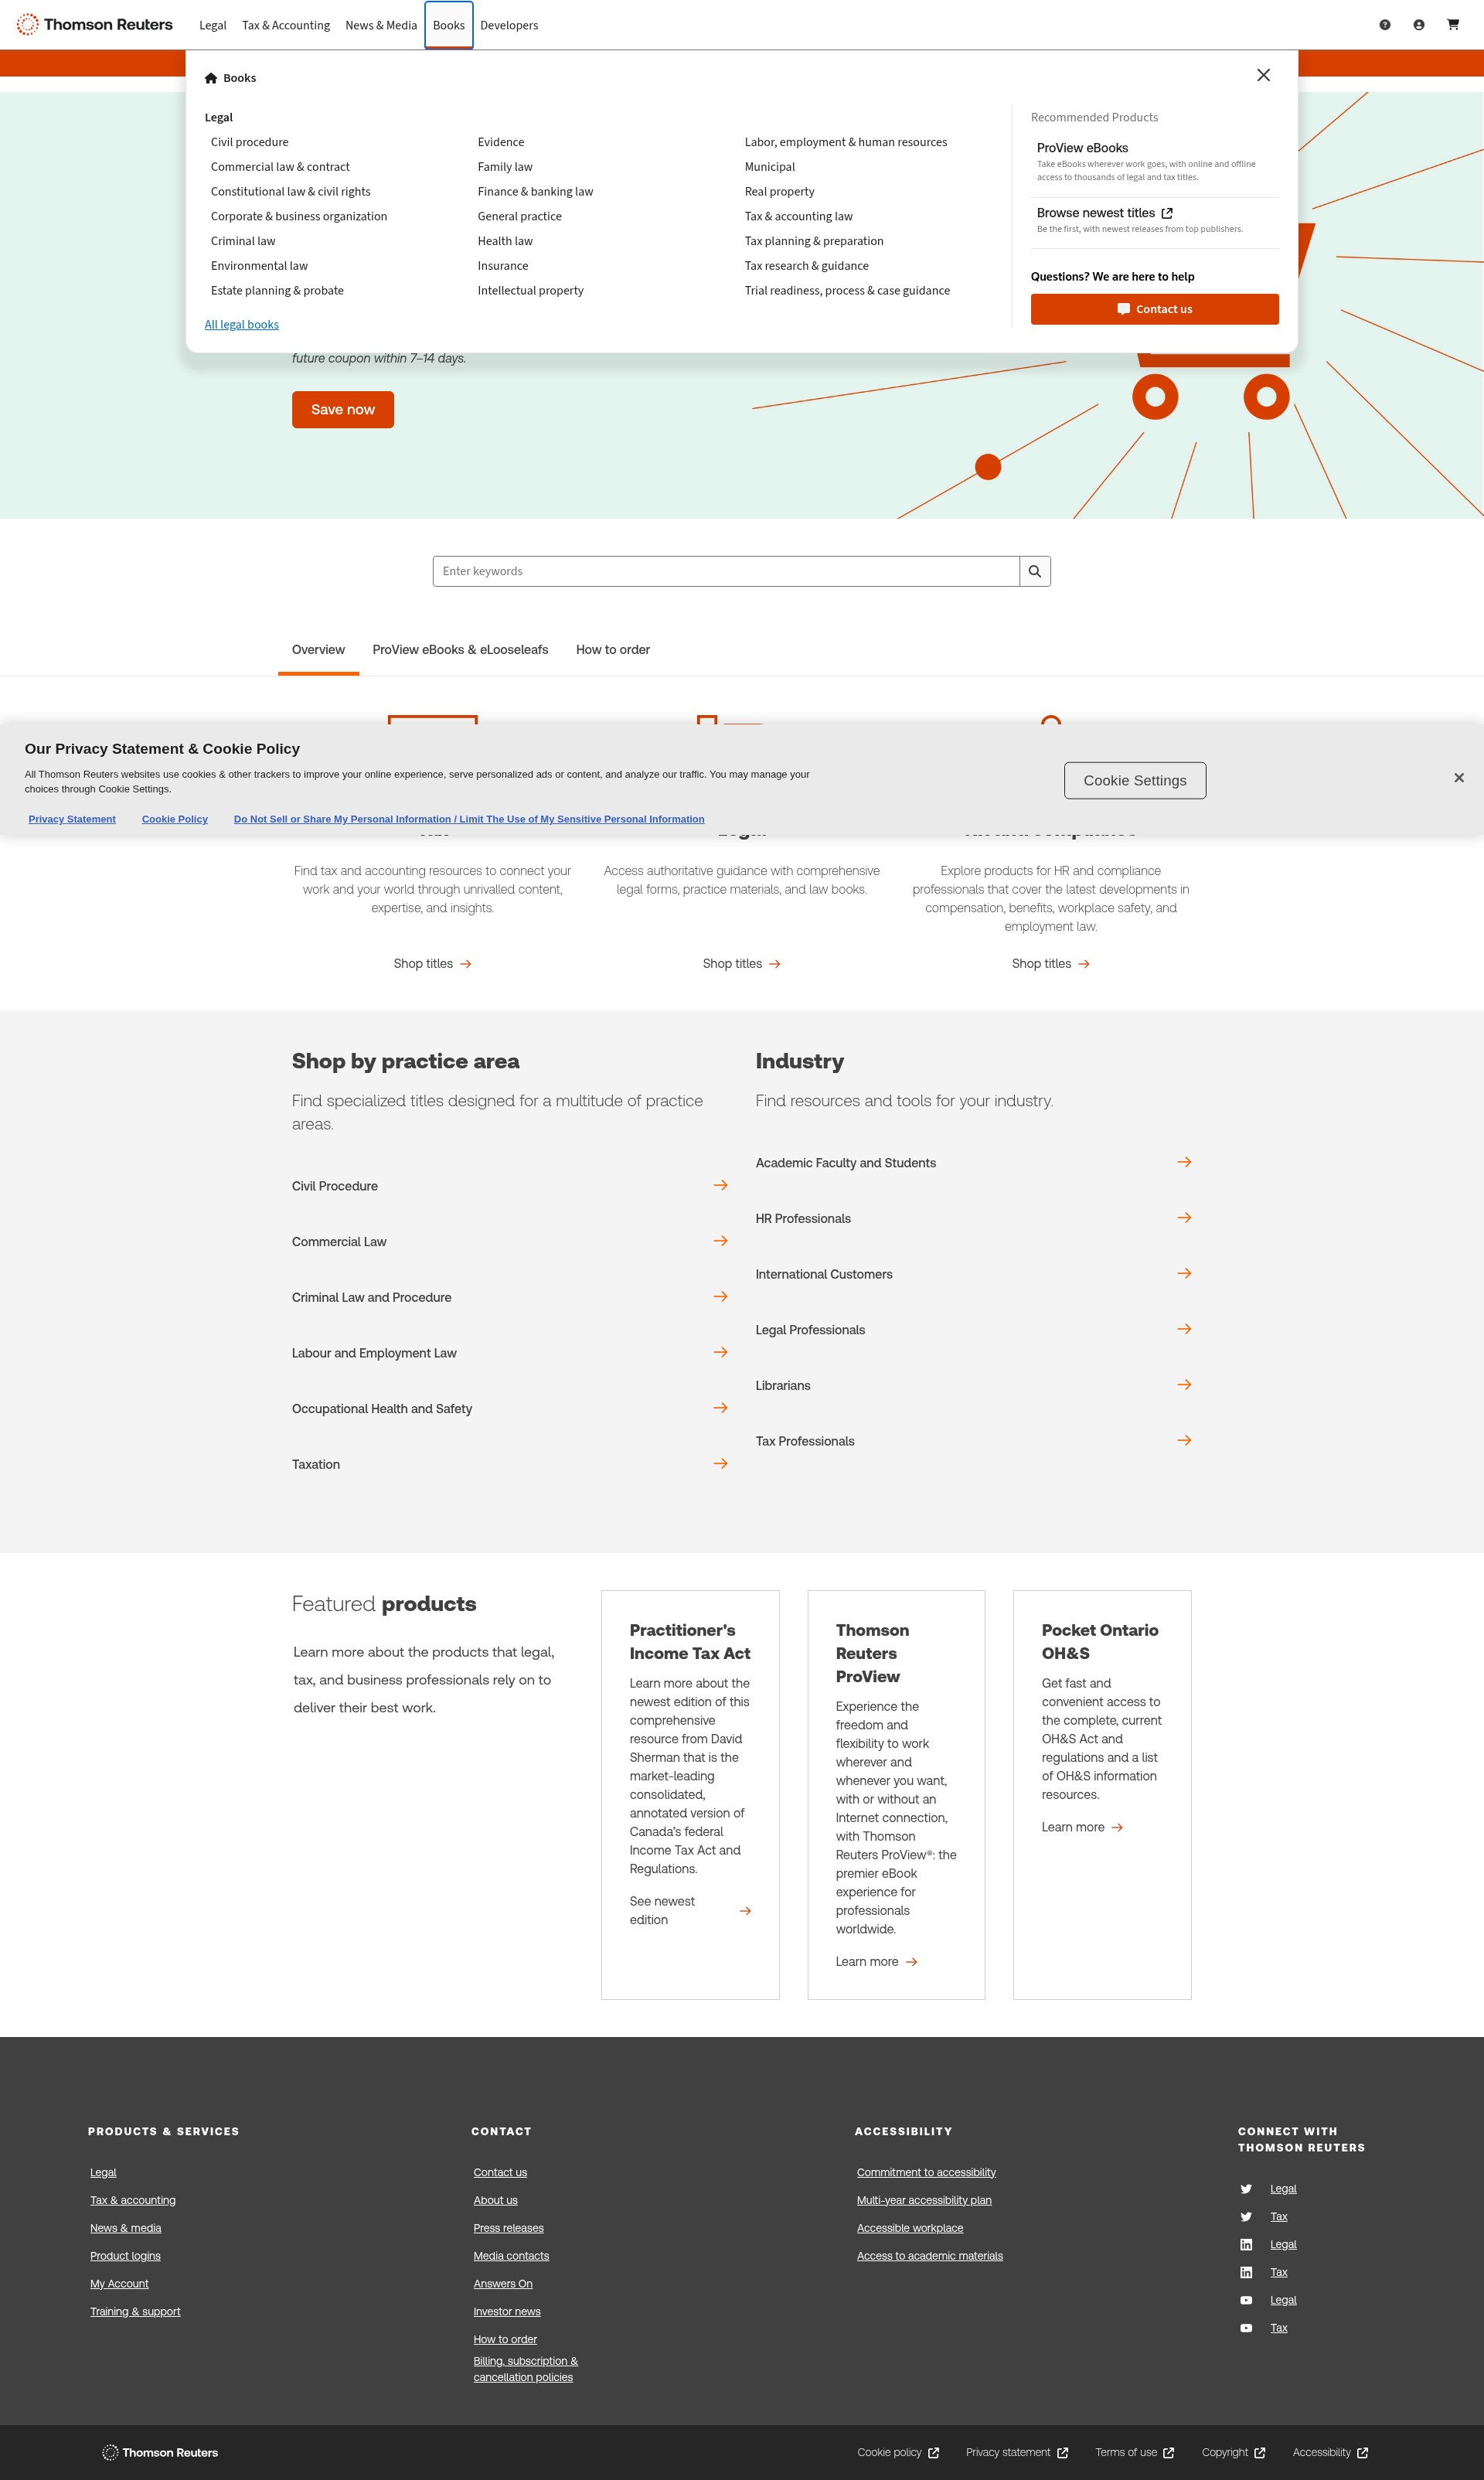This screenshot has width=1484, height=2480.
Task: Click See newest edition link
Action: coord(690,1910)
